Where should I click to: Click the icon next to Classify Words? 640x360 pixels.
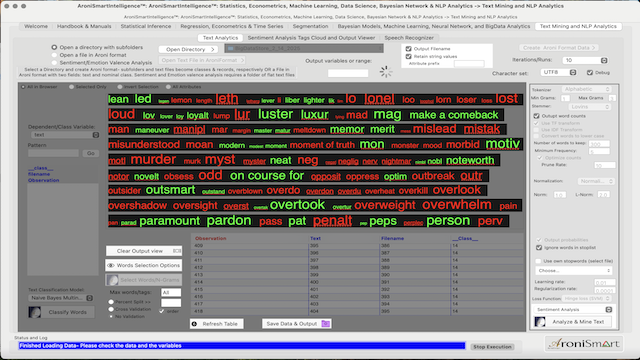tap(35, 312)
